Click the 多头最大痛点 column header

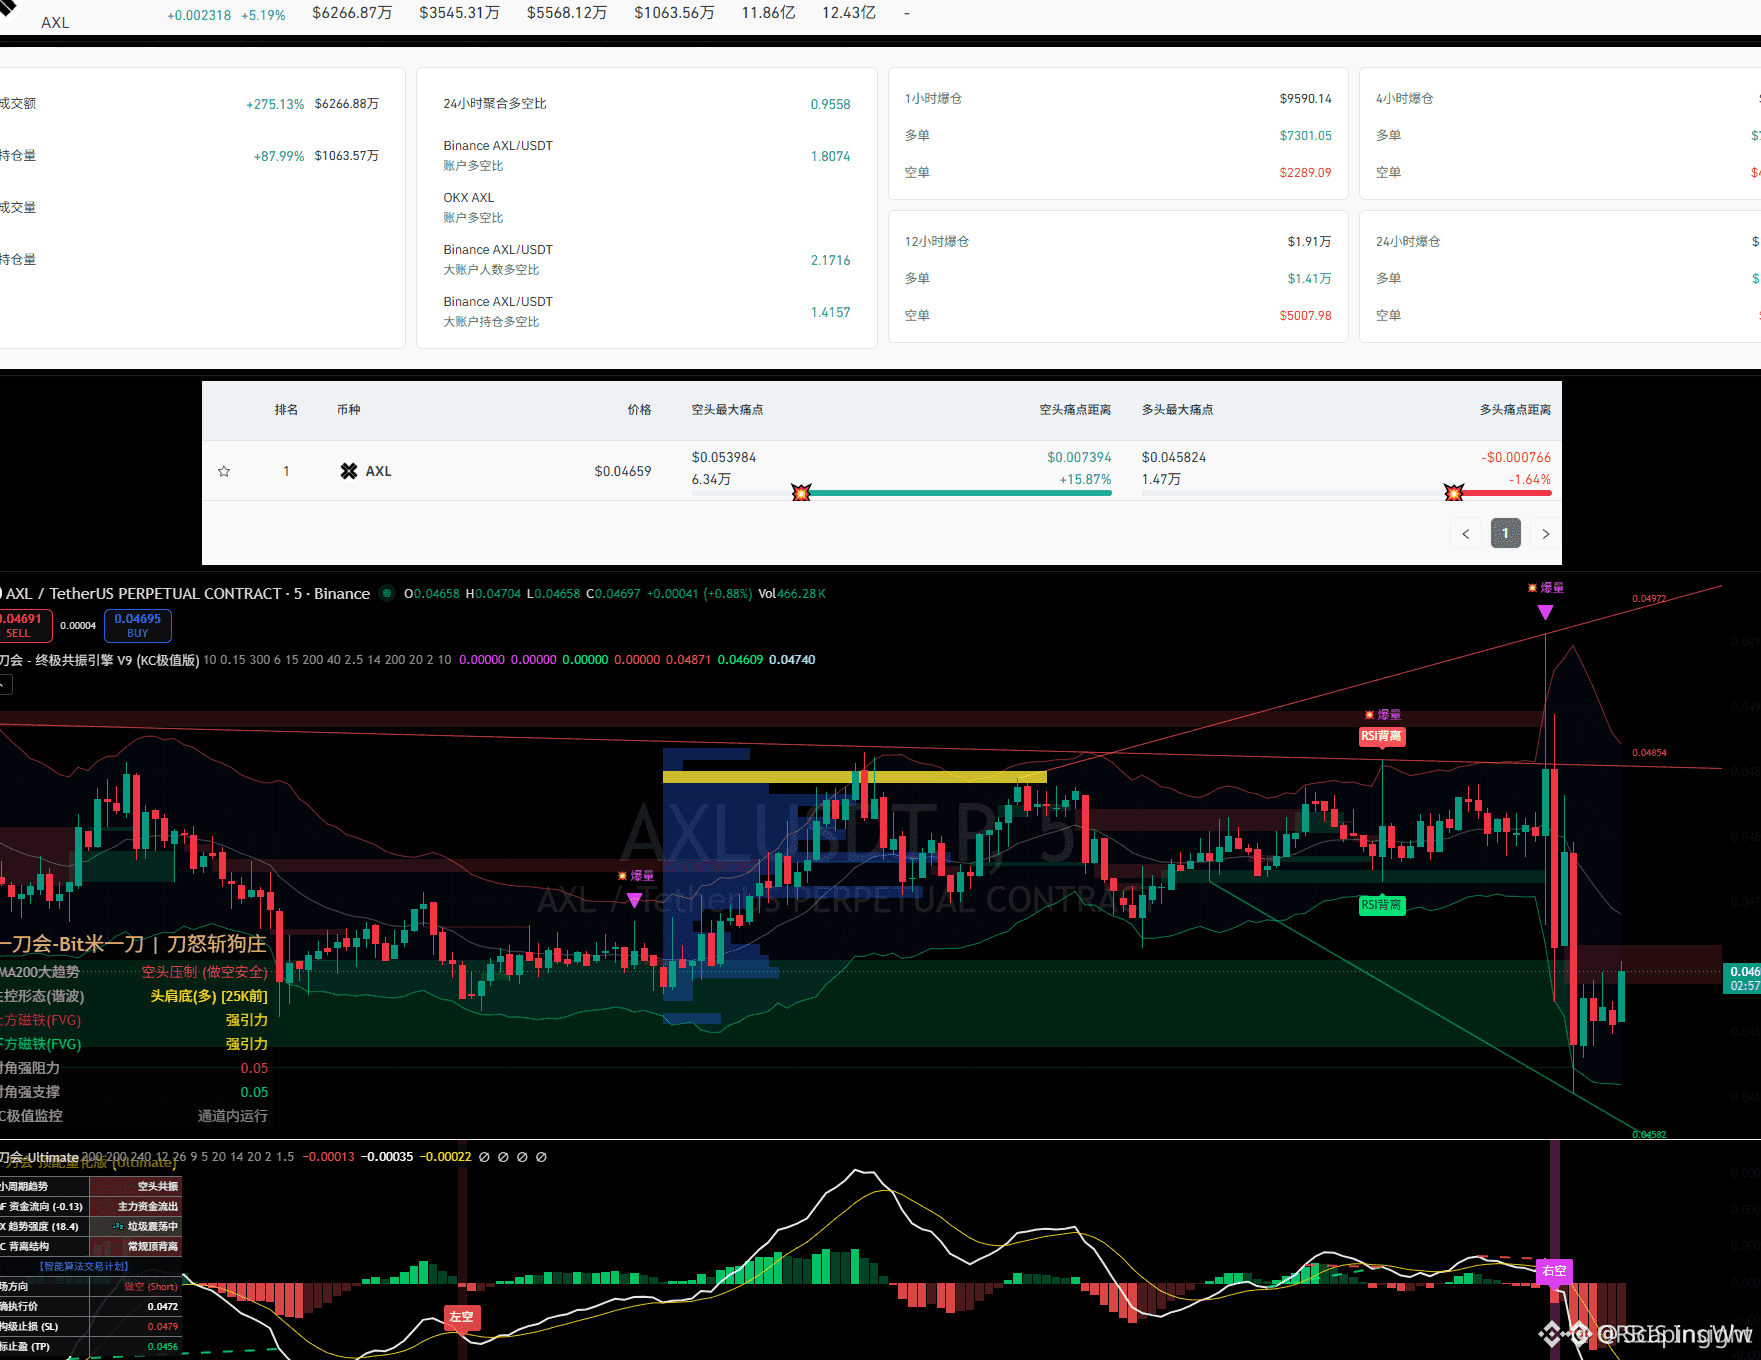(1177, 410)
